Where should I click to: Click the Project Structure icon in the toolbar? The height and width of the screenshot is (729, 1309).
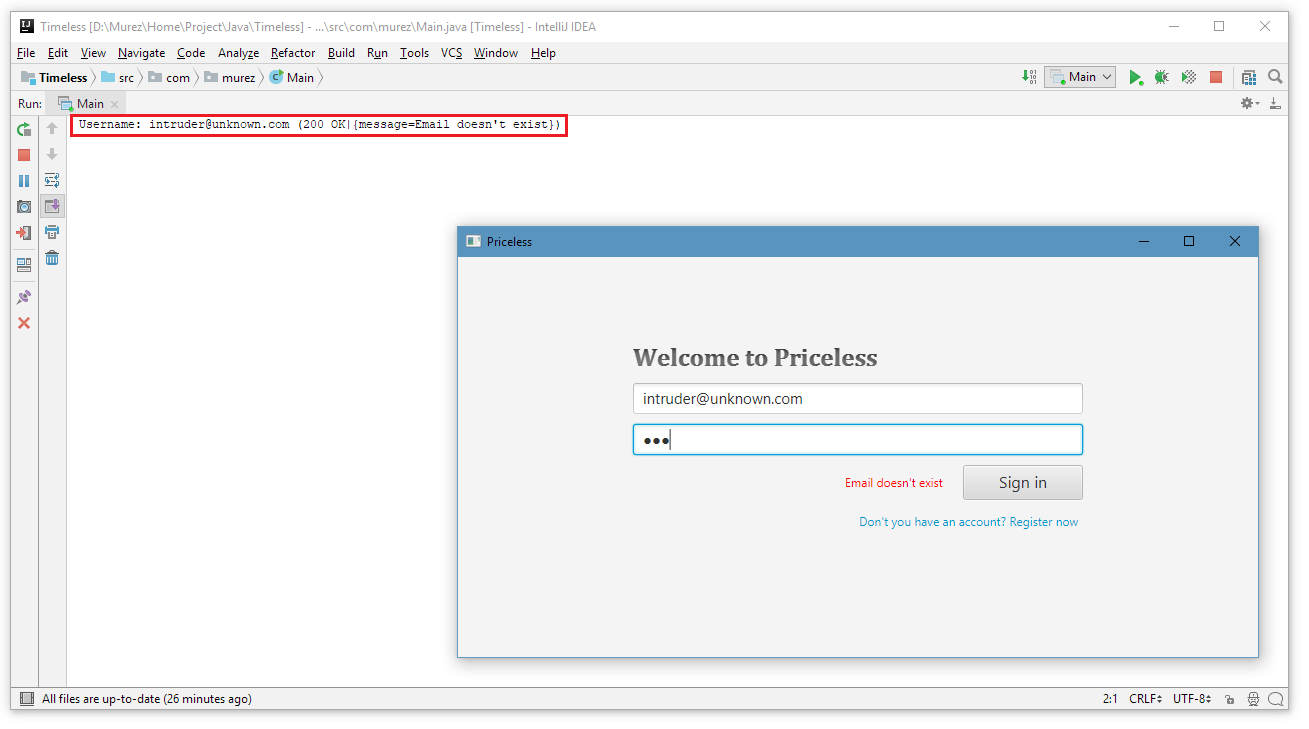[1249, 77]
